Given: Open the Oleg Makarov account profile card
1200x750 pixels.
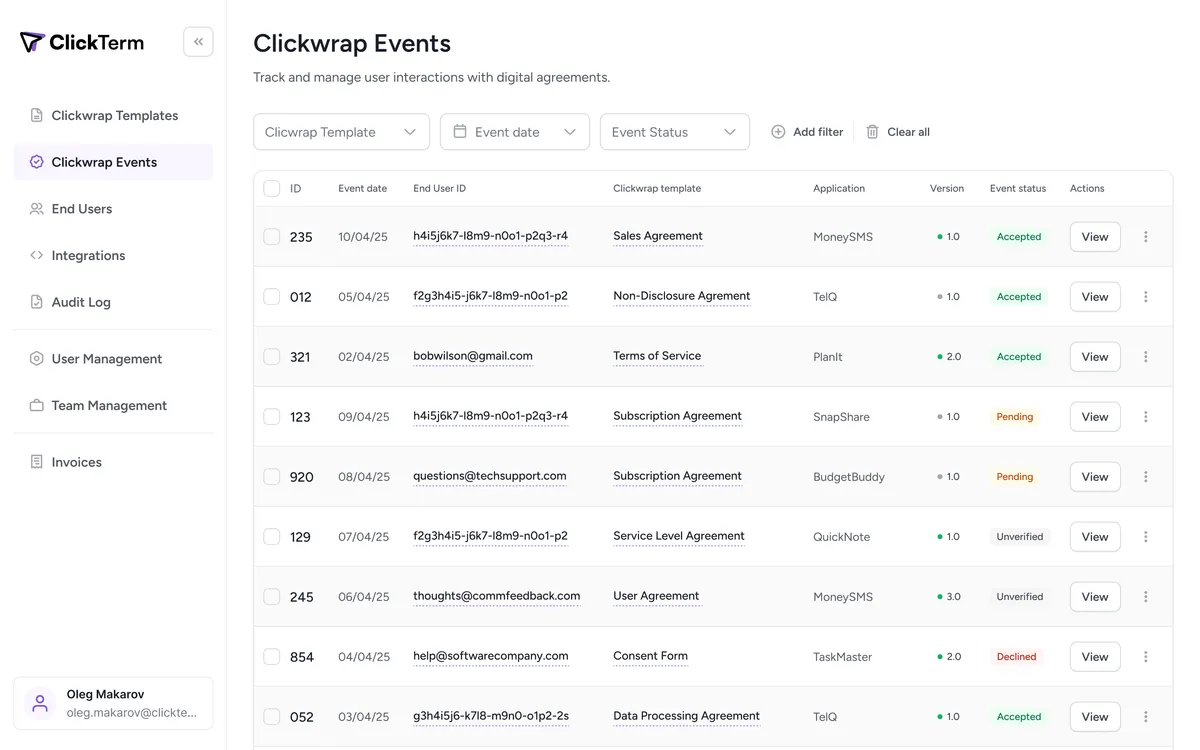Looking at the screenshot, I should [x=113, y=703].
